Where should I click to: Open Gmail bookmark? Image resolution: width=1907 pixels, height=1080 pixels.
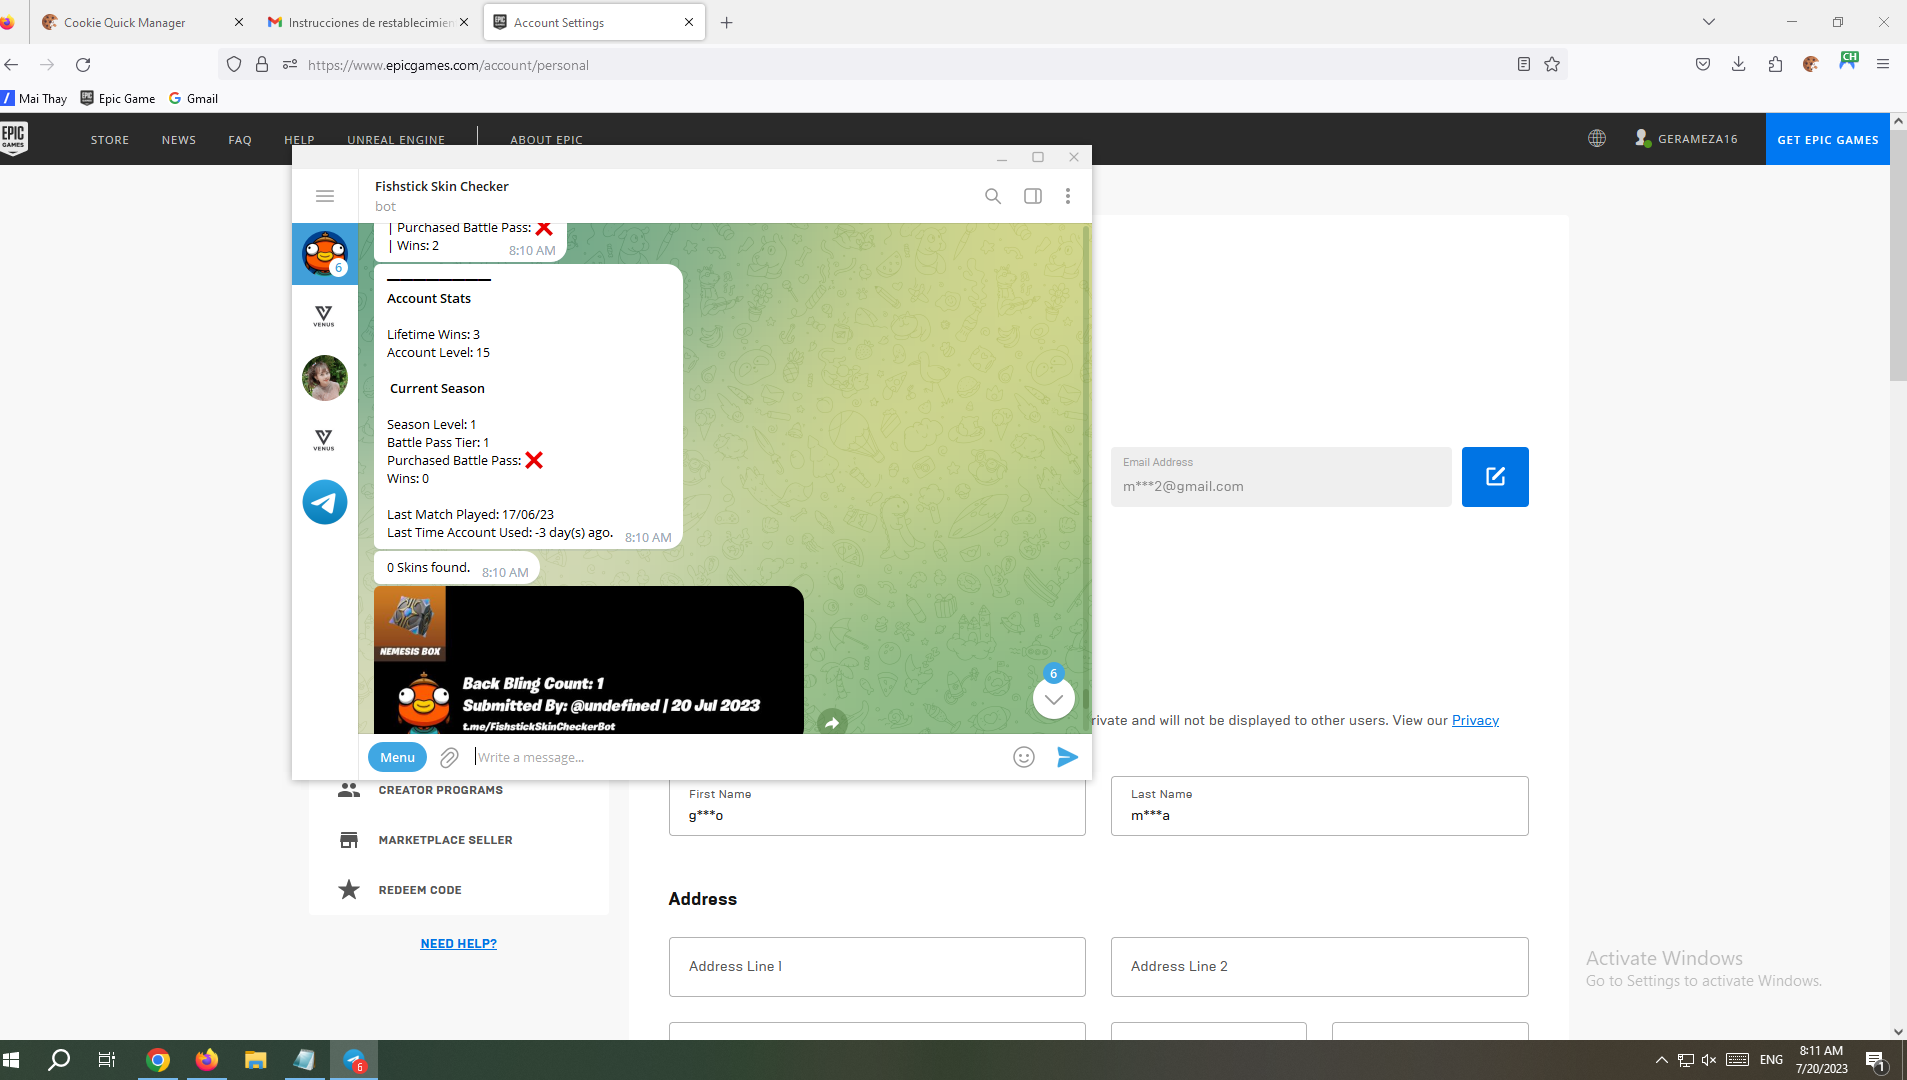click(x=193, y=98)
